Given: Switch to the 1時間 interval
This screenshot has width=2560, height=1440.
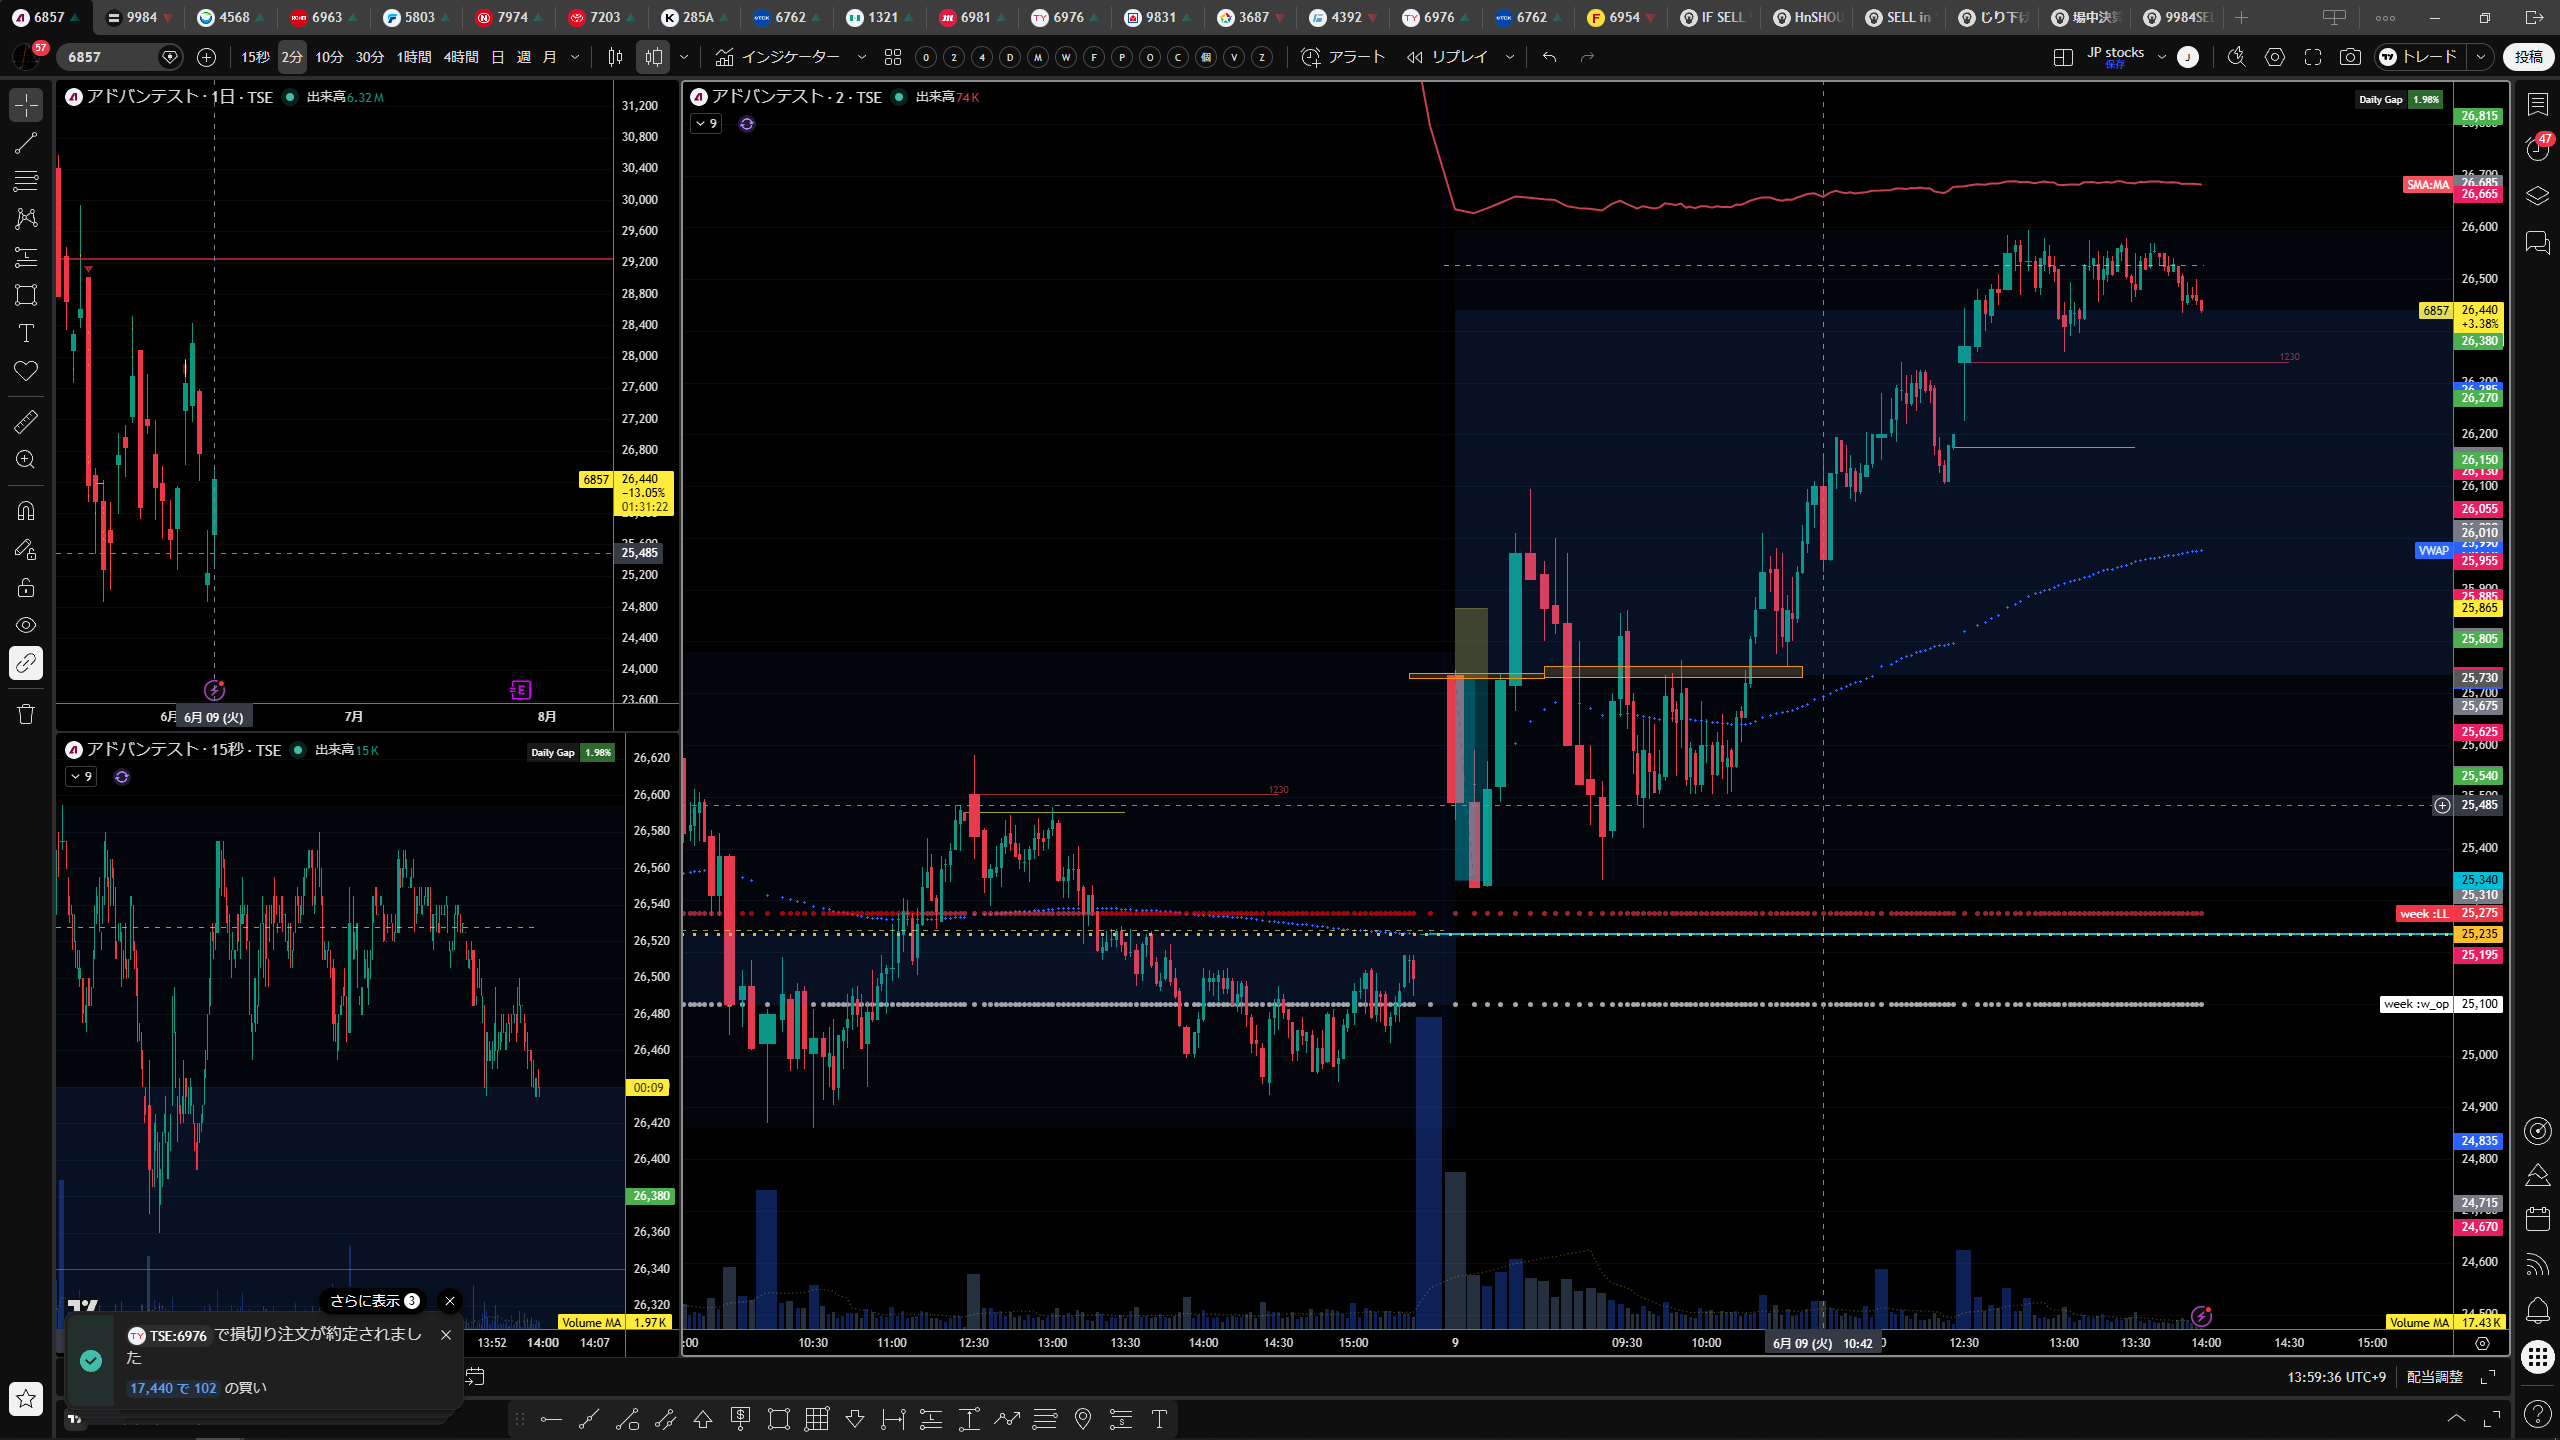Looking at the screenshot, I should coord(414,57).
